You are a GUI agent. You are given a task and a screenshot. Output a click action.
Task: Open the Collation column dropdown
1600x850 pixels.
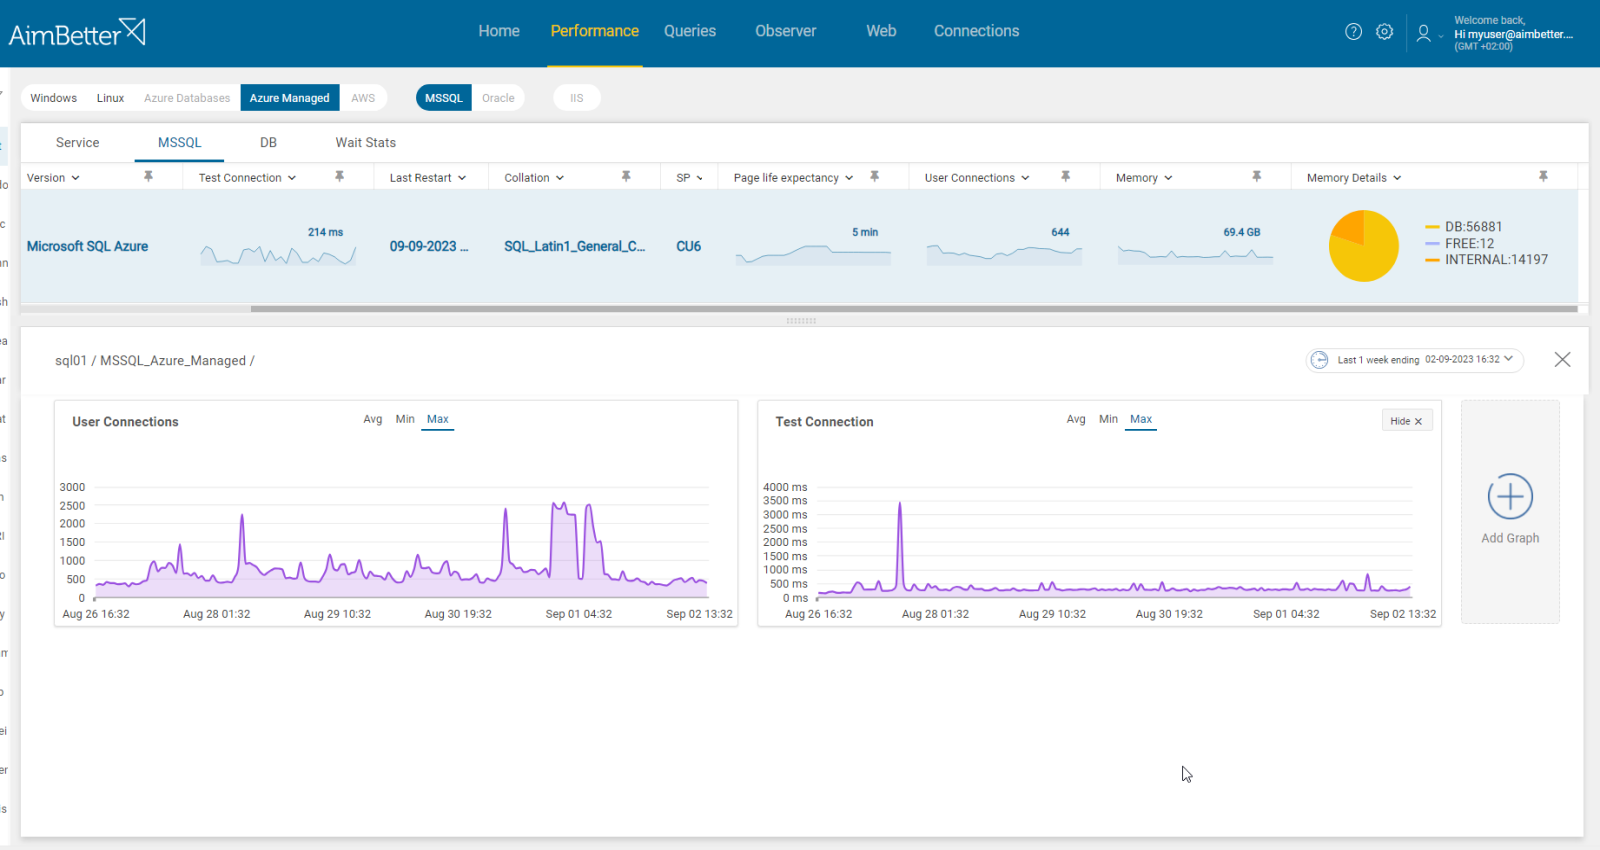pyautogui.click(x=560, y=178)
